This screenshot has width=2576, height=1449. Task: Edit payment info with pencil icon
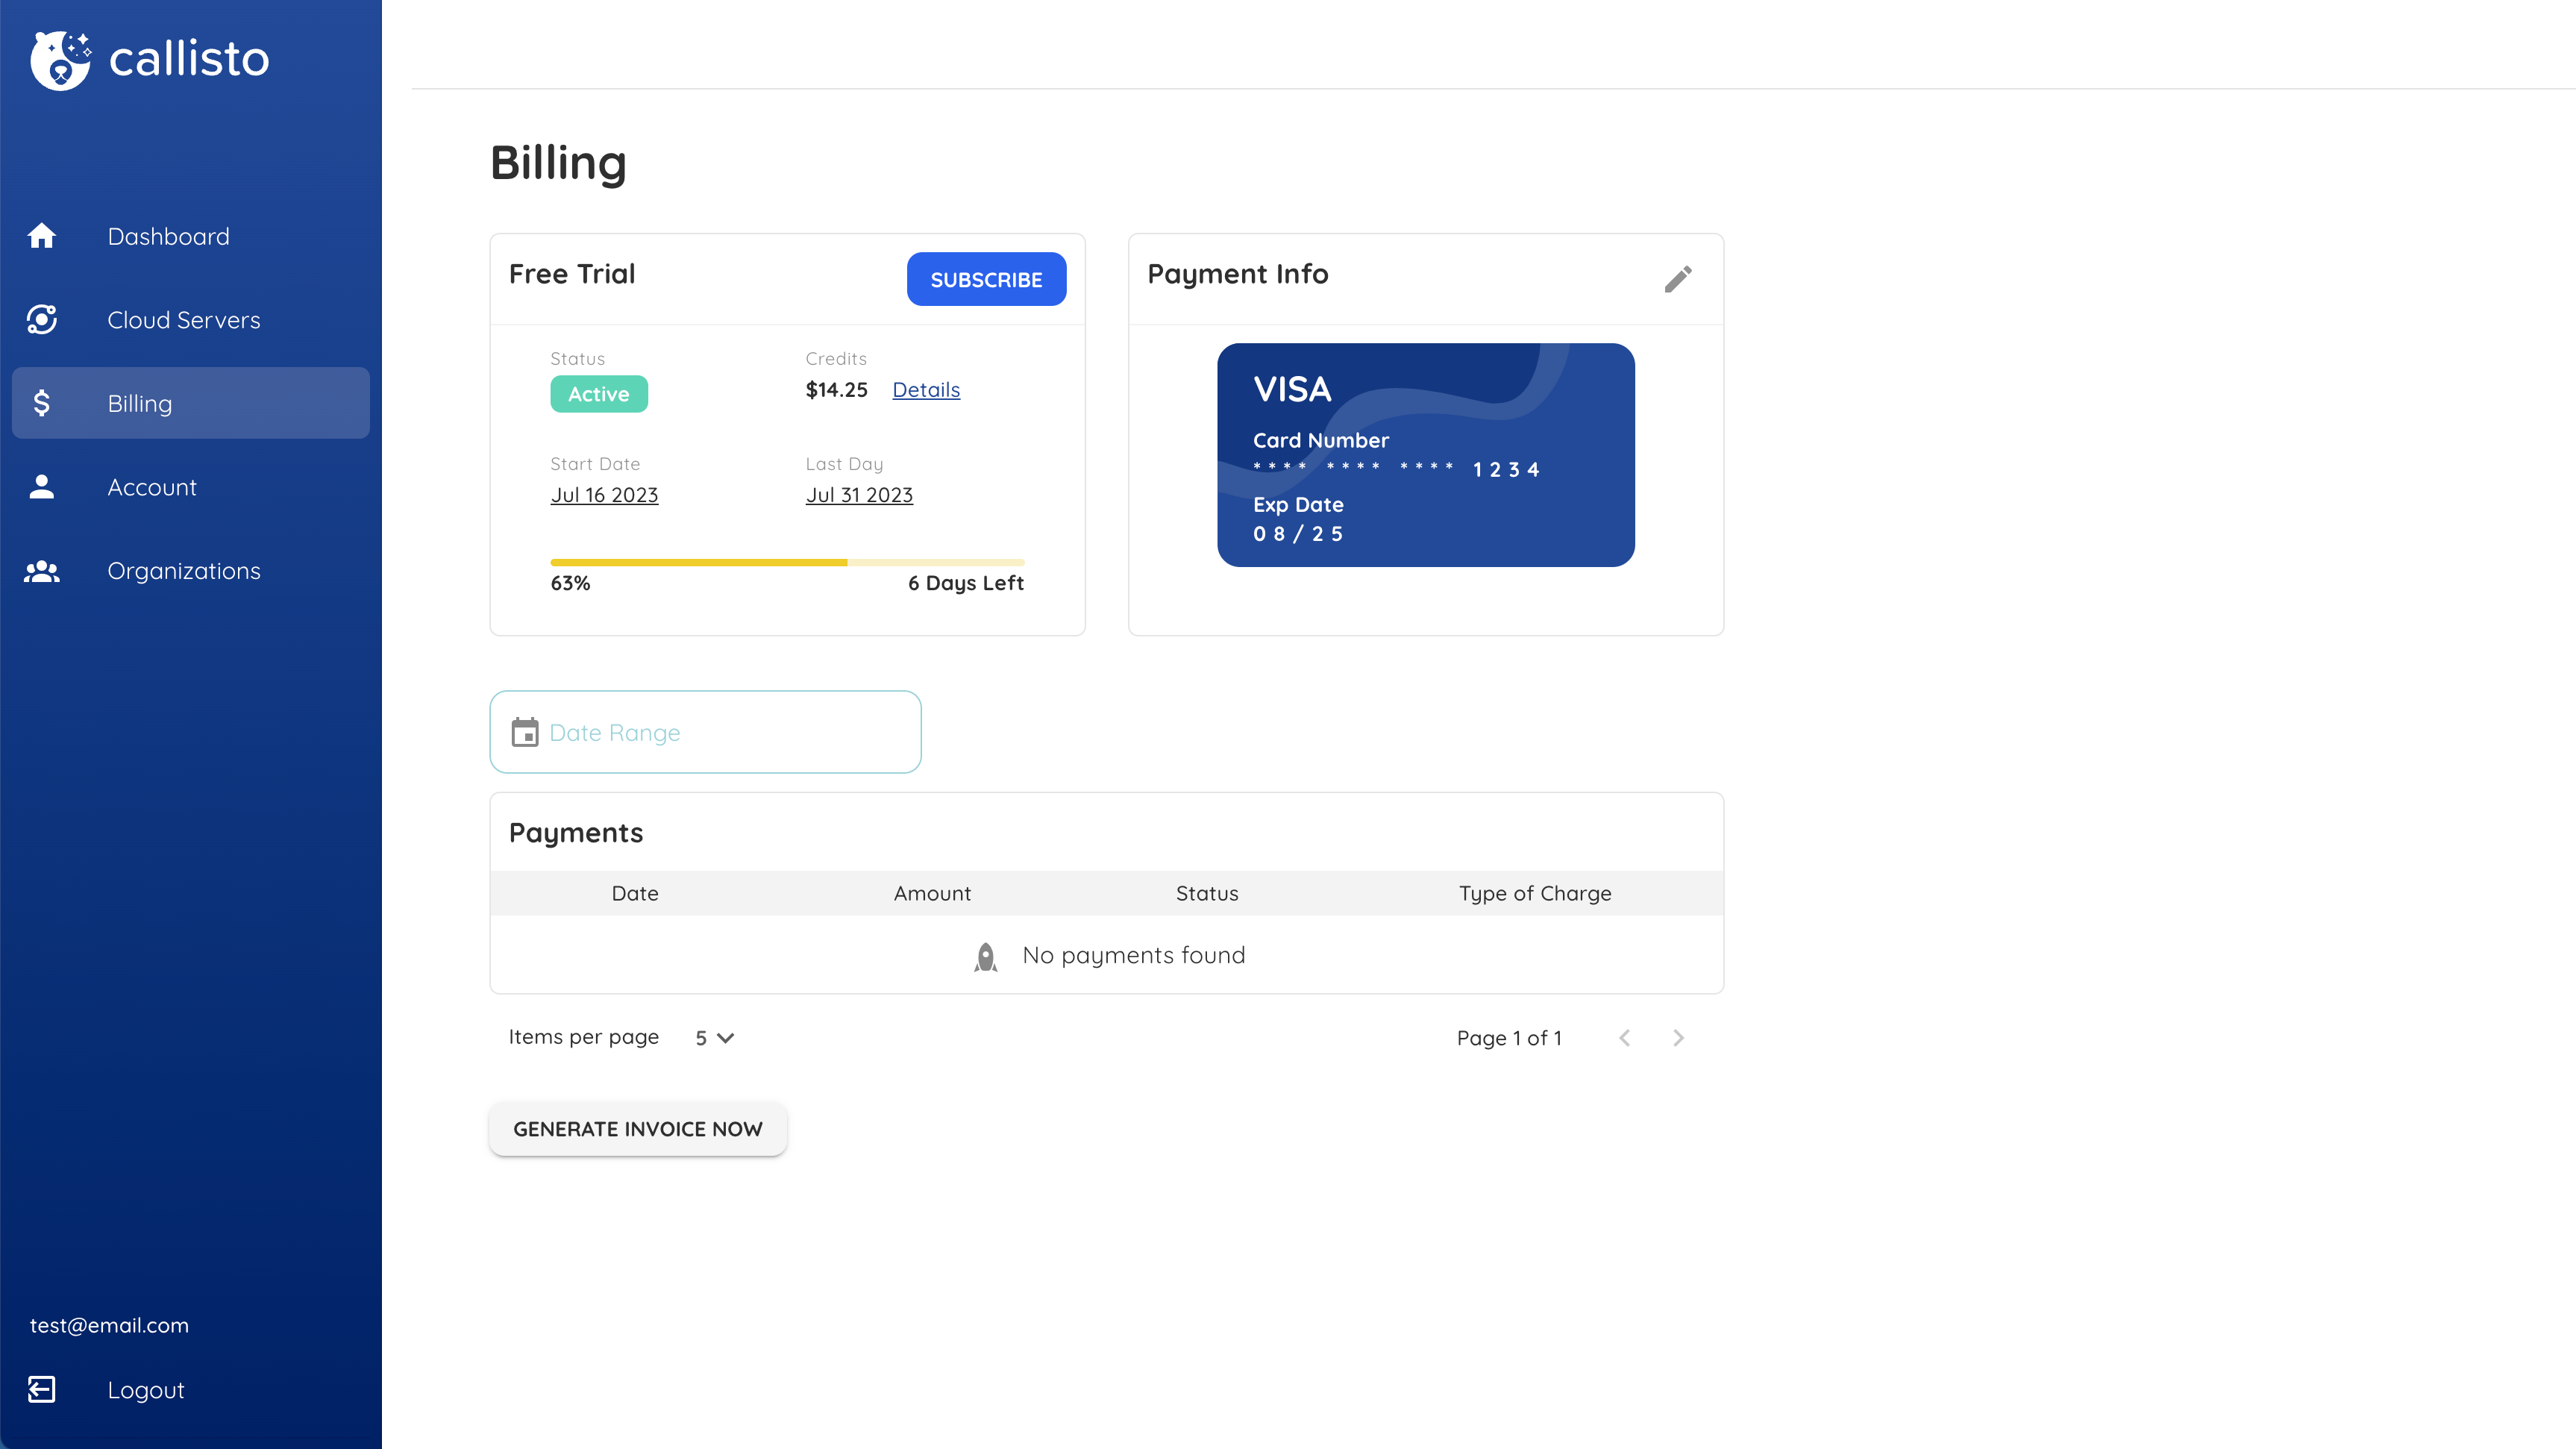[x=1678, y=279]
